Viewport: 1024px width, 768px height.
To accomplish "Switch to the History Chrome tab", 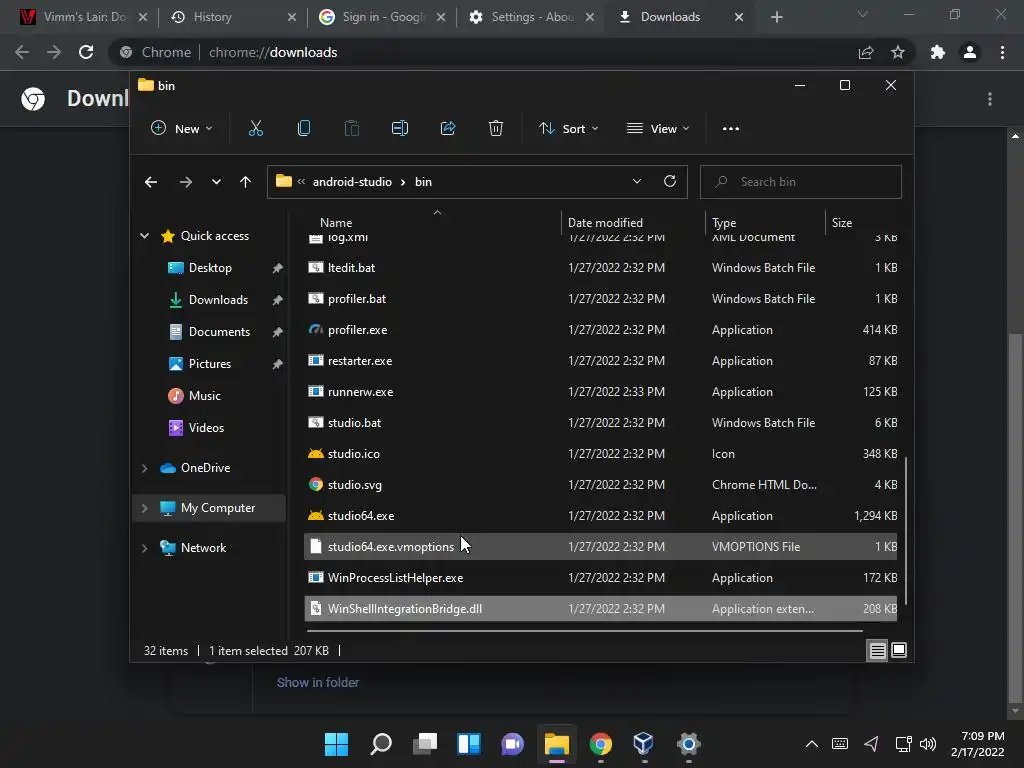I will [x=232, y=17].
